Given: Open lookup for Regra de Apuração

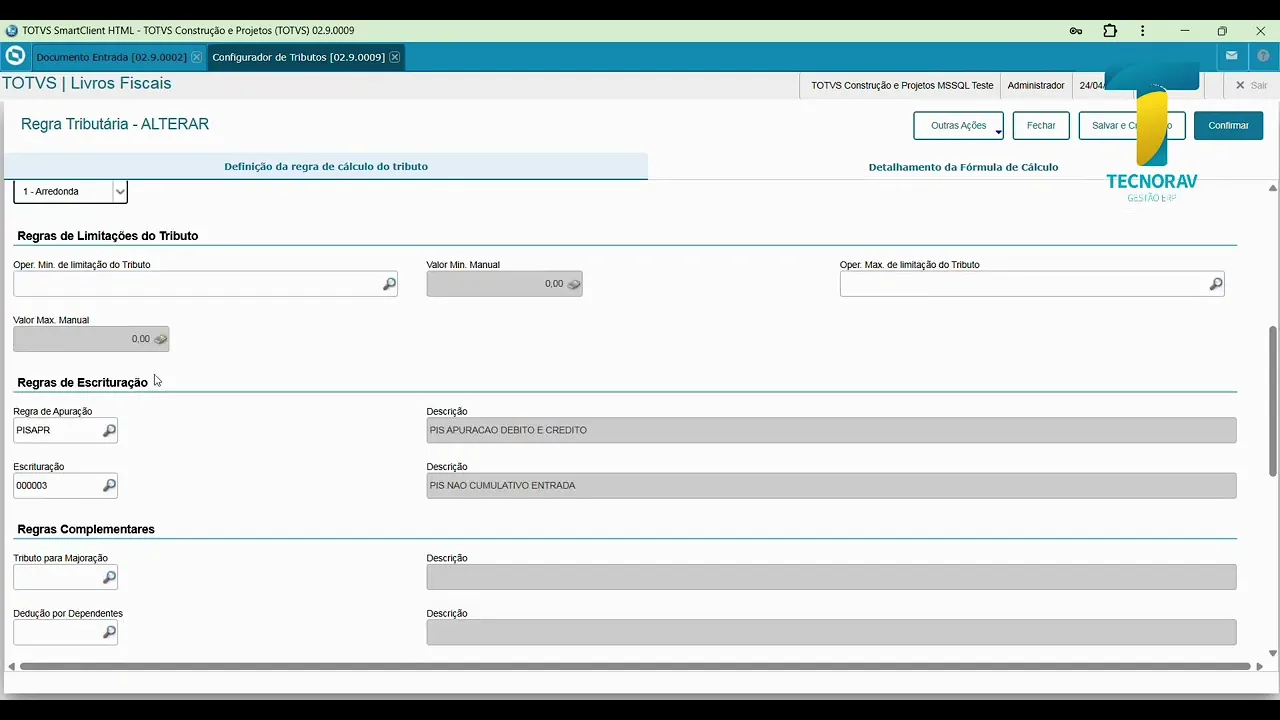Looking at the screenshot, I should coord(109,430).
